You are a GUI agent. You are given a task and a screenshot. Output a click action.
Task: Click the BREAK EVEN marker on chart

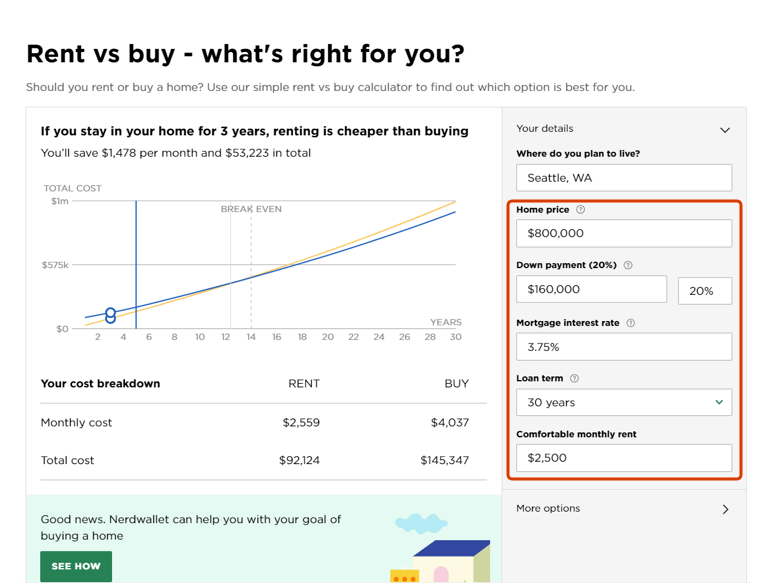pyautogui.click(x=251, y=209)
